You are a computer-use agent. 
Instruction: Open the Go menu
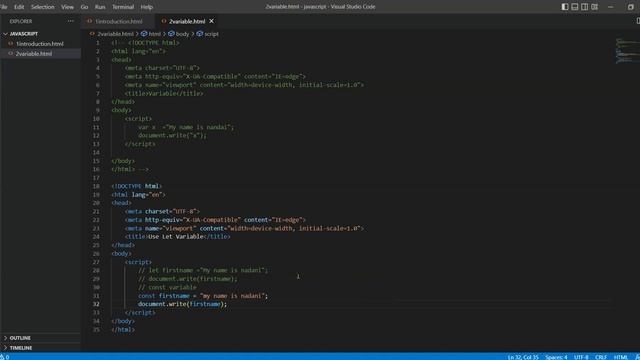point(84,7)
